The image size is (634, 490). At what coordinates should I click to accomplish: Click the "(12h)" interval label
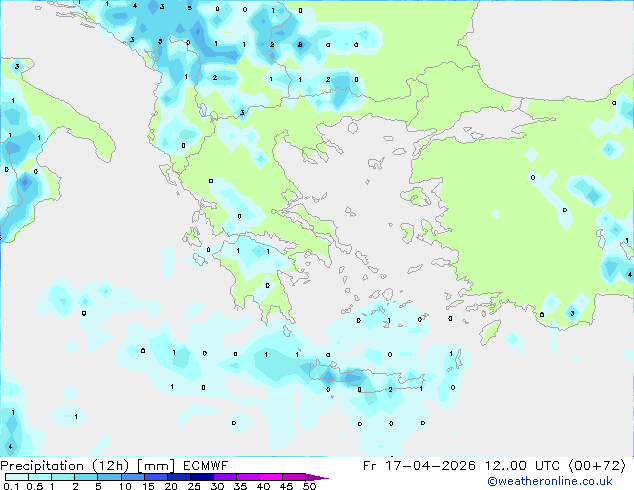click(x=111, y=466)
